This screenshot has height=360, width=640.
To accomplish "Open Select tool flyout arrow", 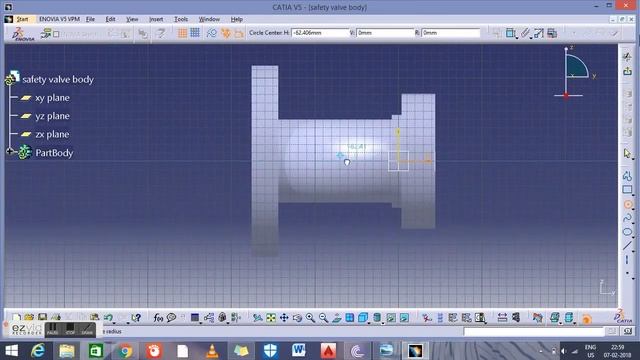I will point(633,159).
